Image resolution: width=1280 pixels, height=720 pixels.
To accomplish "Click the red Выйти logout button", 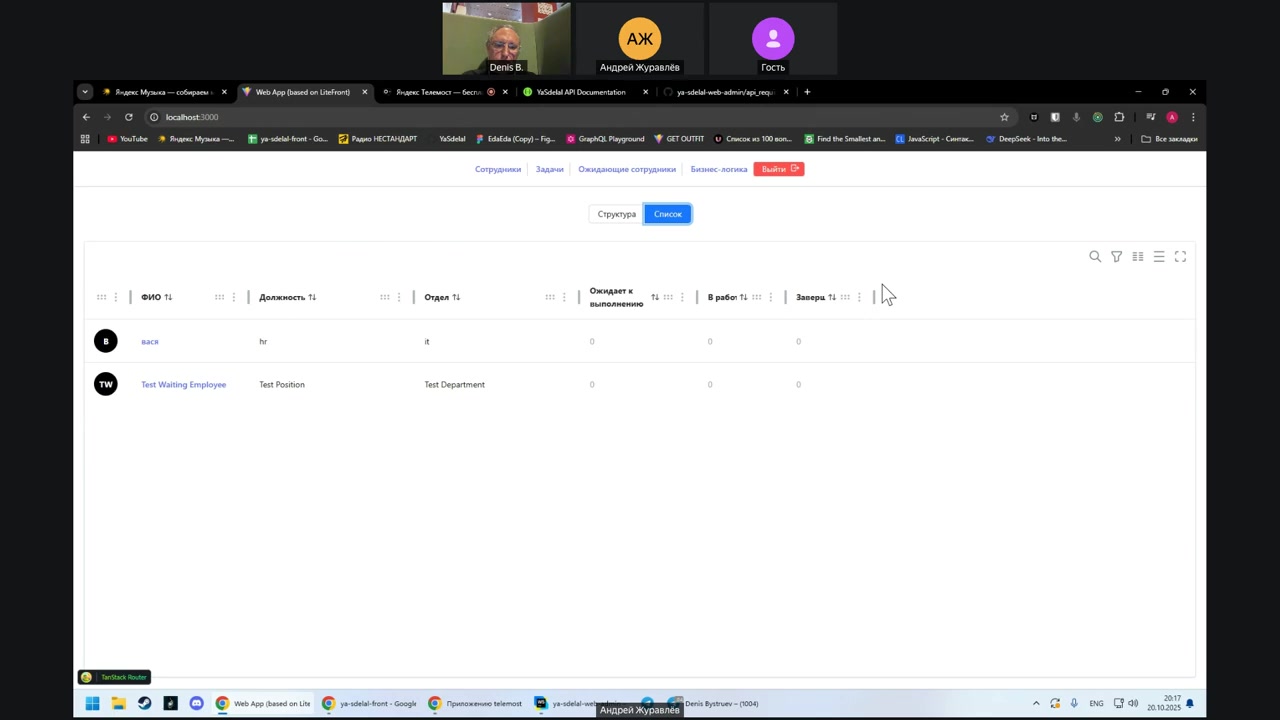I will coord(778,169).
